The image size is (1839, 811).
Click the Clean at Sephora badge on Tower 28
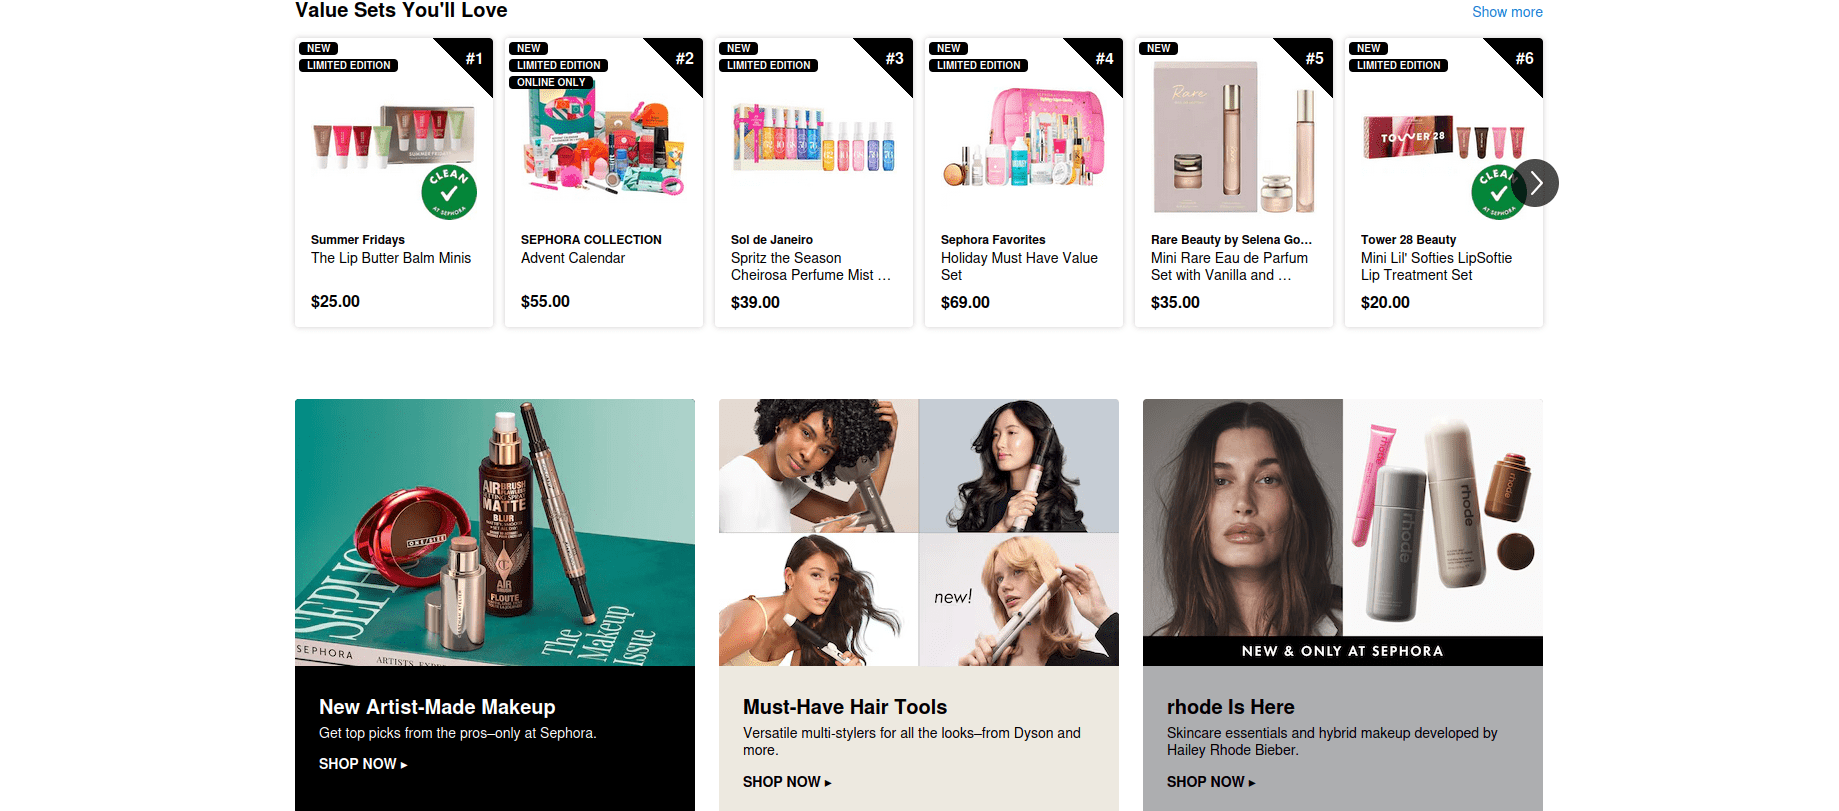coord(1497,192)
